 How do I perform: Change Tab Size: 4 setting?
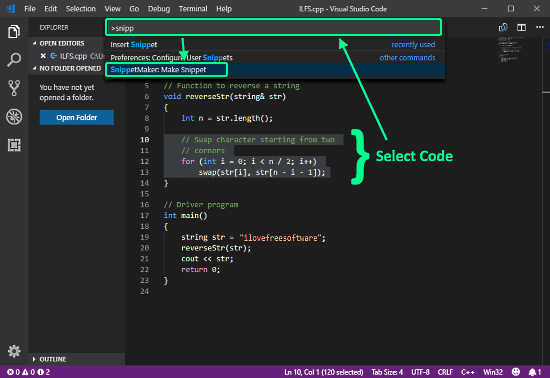point(387,372)
